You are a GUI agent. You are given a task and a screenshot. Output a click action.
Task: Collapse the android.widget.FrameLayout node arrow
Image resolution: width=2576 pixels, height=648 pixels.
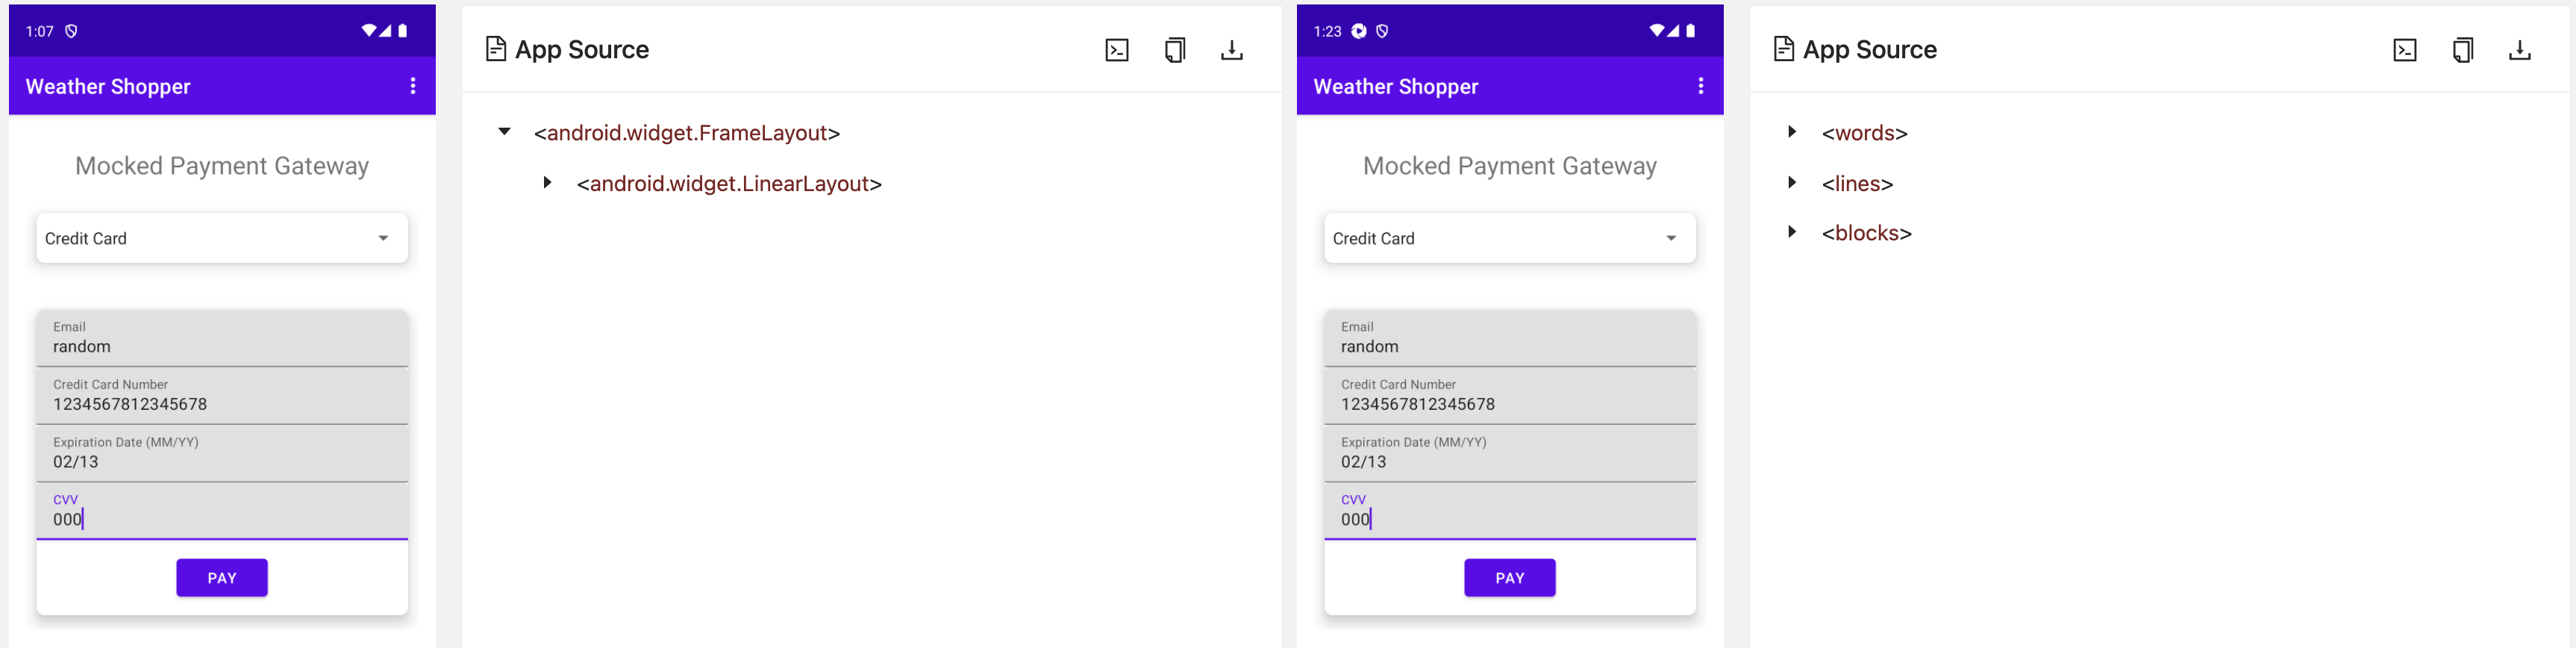[505, 132]
